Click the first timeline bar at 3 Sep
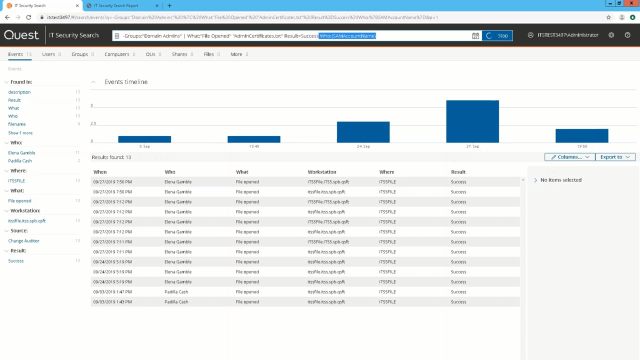The image size is (640, 360). tap(144, 139)
